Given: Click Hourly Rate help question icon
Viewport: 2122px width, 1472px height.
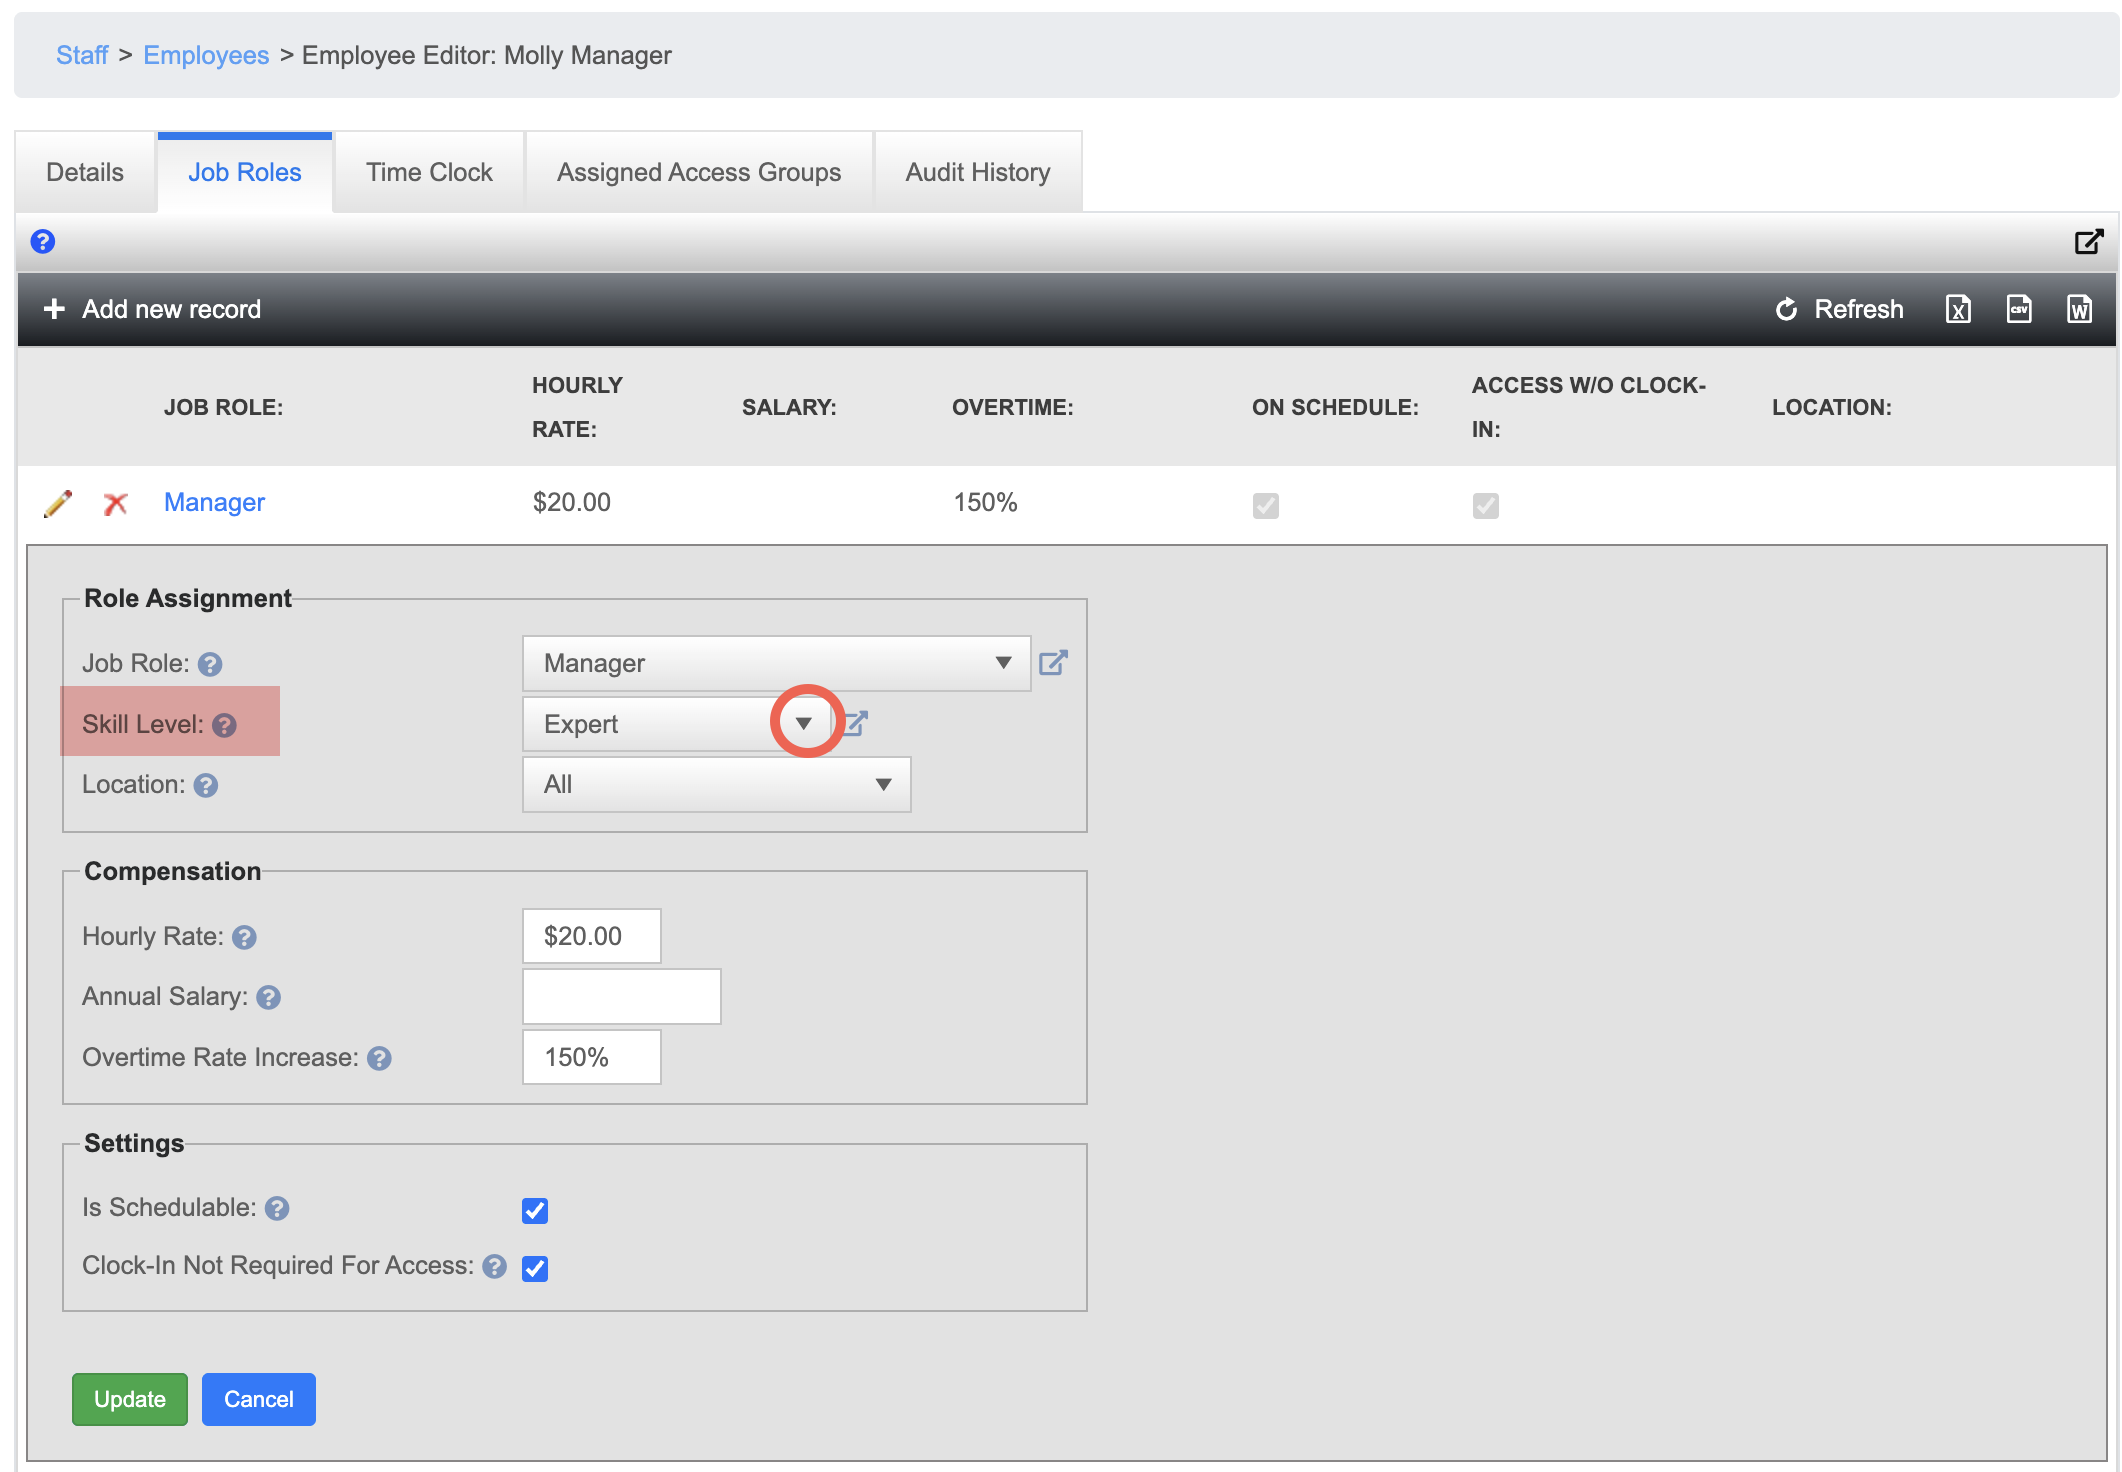Looking at the screenshot, I should point(244,937).
